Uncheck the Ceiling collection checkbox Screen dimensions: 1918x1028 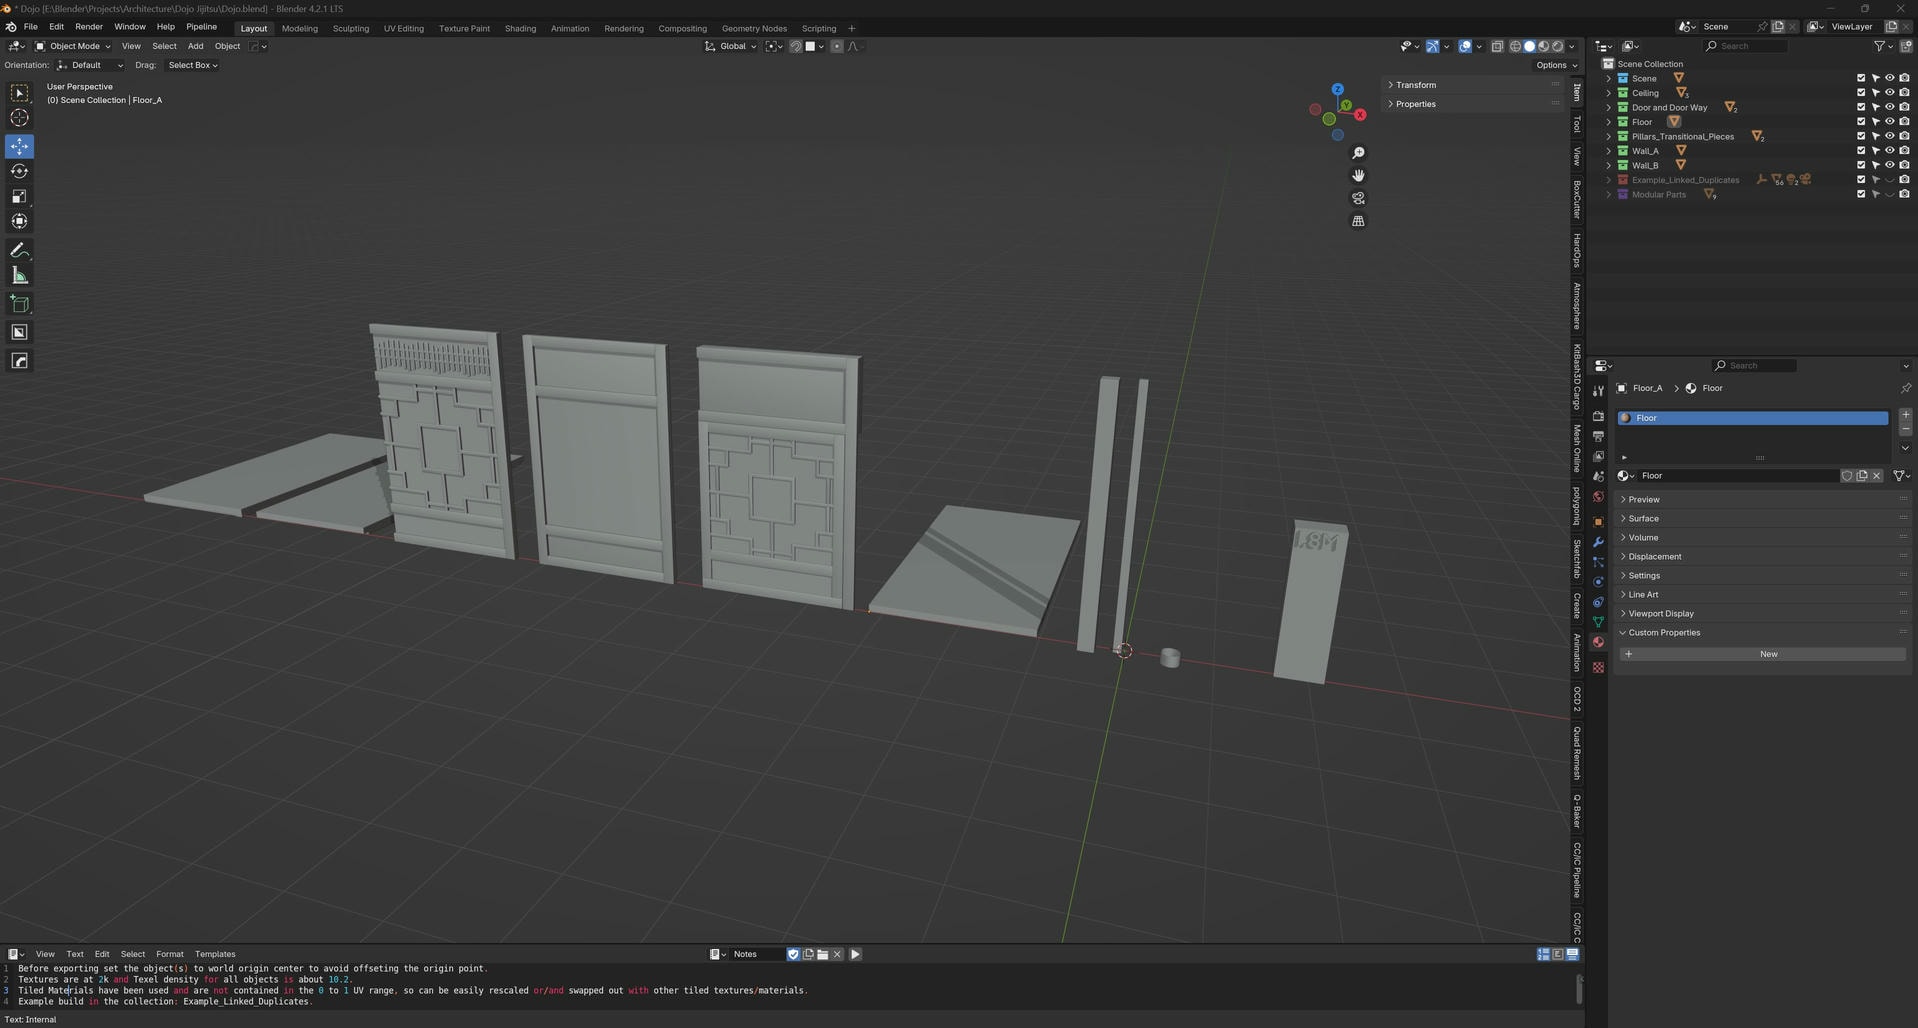[x=1861, y=92]
